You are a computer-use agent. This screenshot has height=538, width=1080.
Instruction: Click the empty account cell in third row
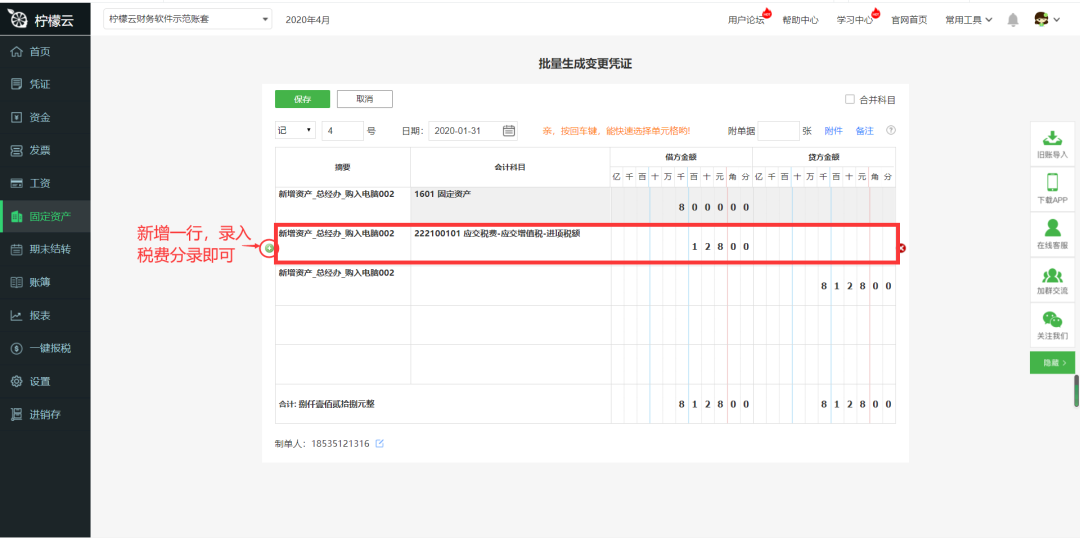[510, 286]
